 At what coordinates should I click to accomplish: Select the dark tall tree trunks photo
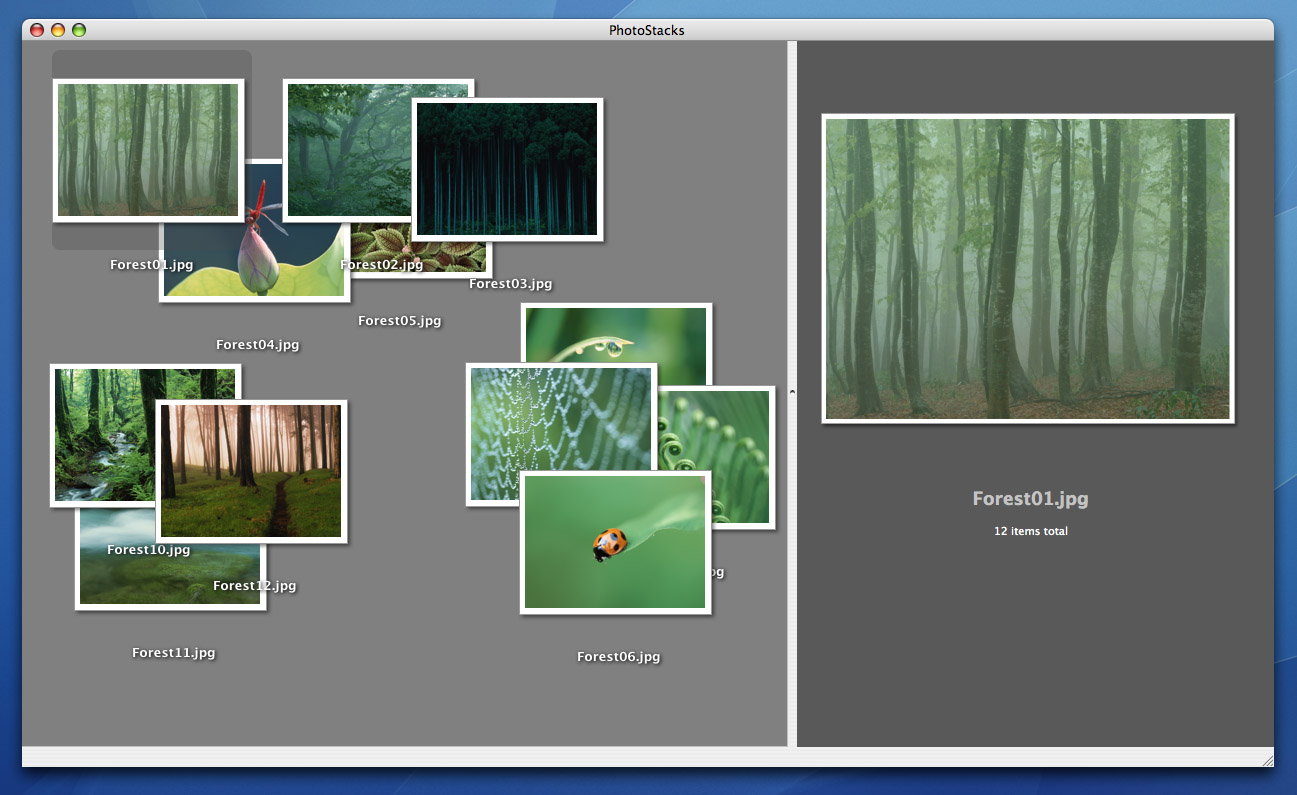[507, 169]
